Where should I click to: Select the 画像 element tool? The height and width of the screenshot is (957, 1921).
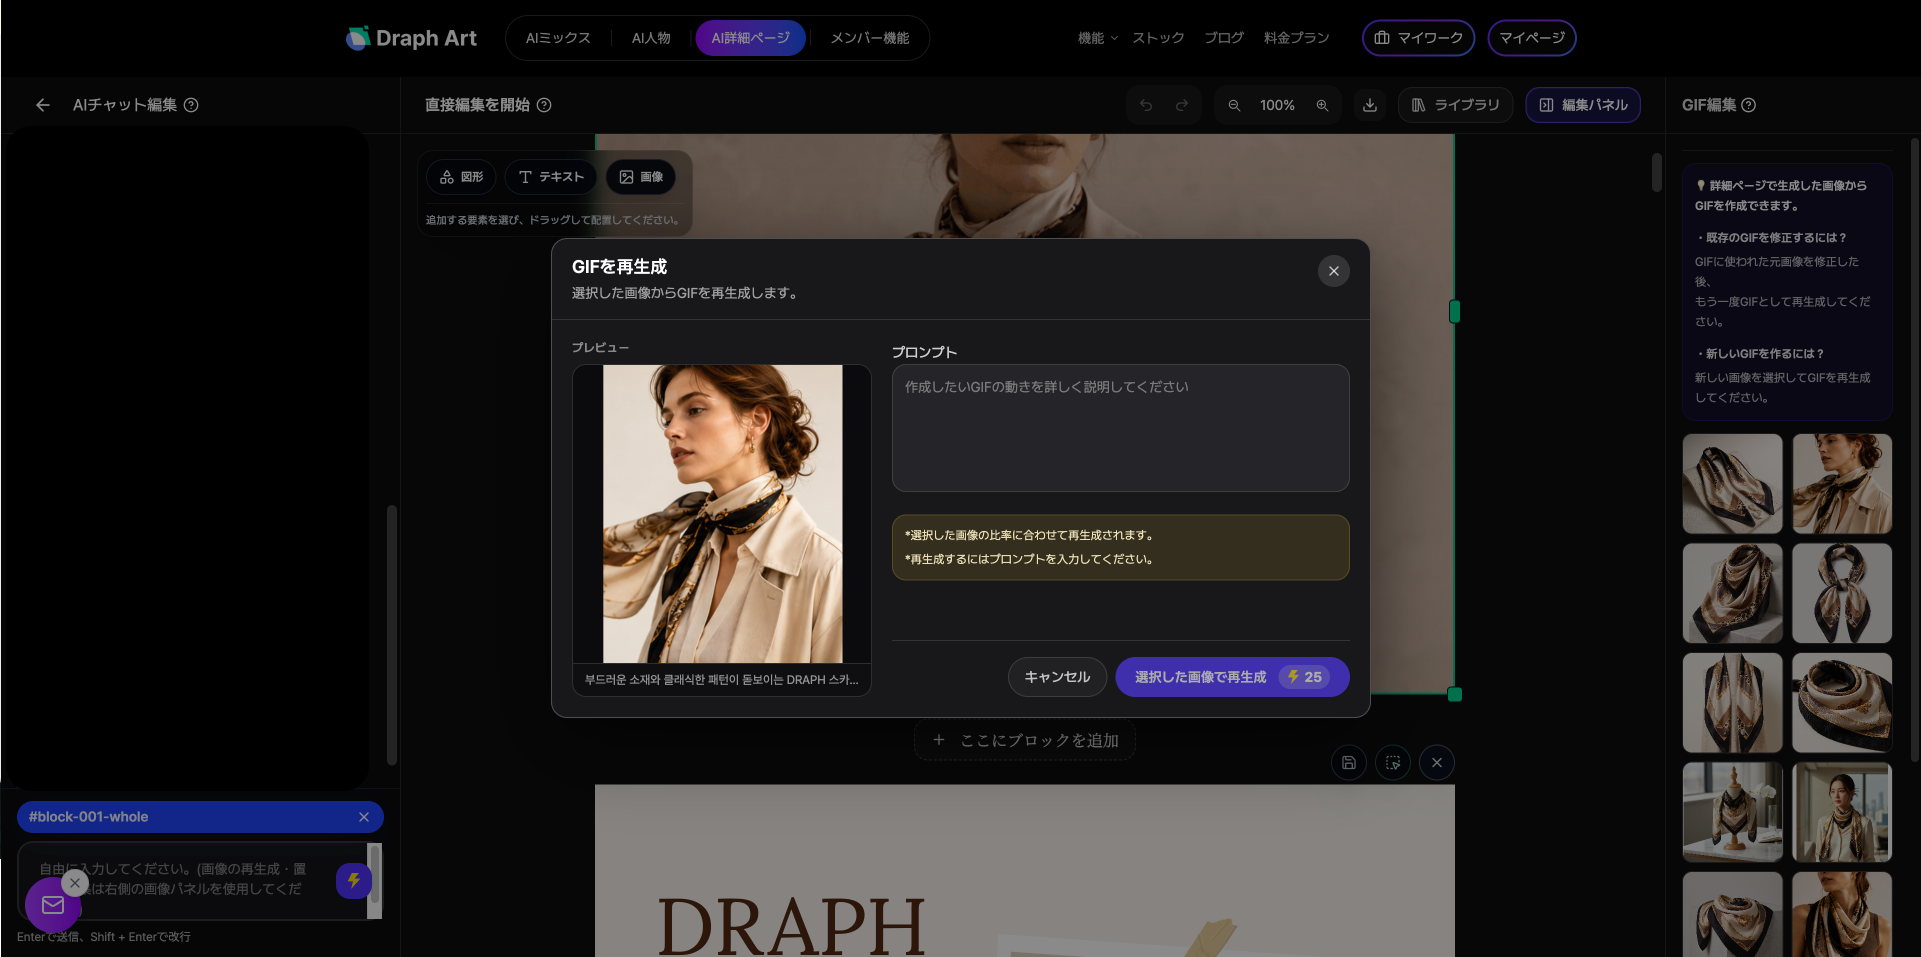point(641,177)
